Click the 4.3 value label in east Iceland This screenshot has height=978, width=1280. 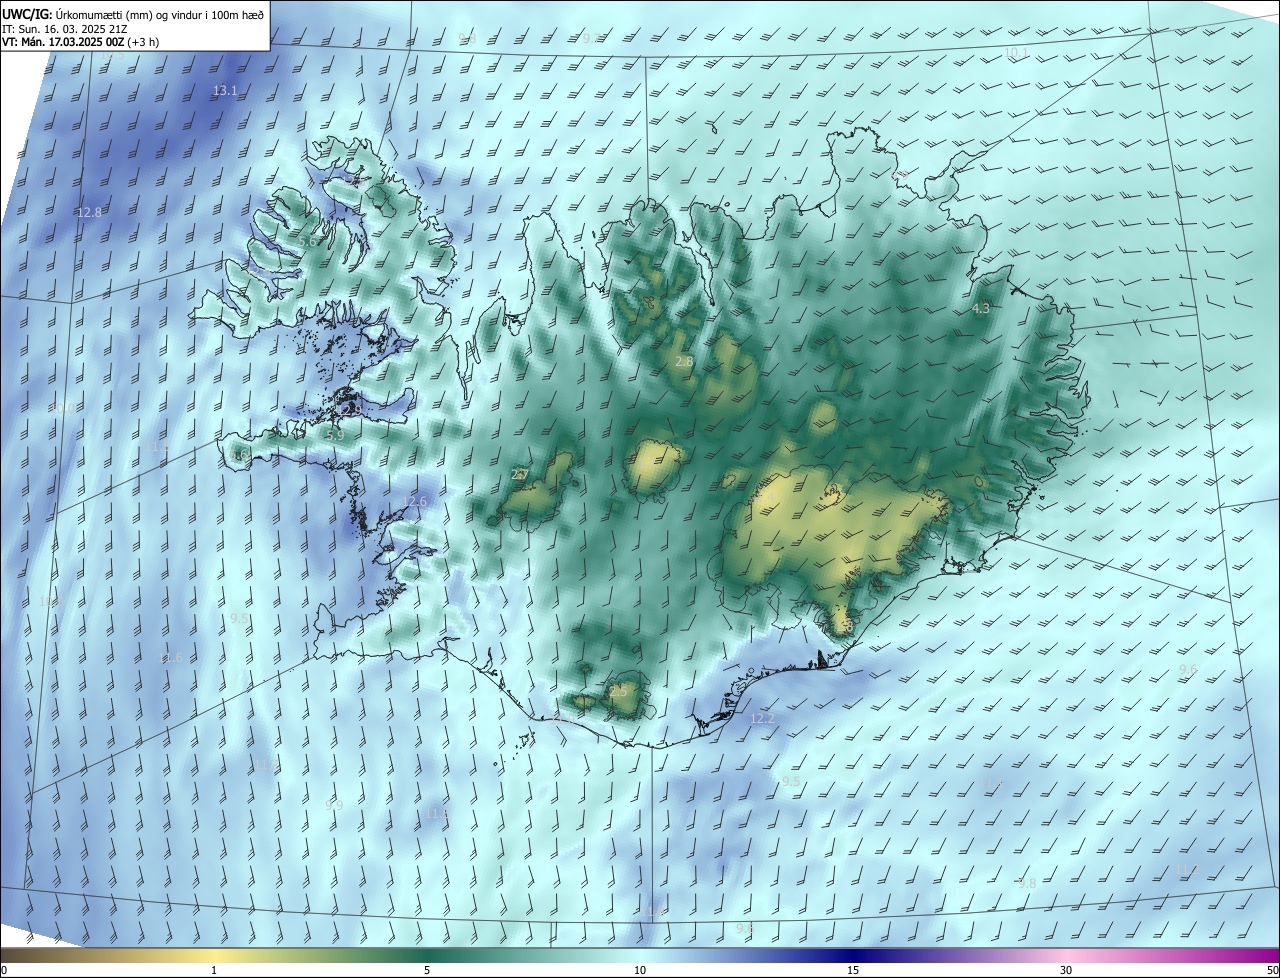[980, 309]
